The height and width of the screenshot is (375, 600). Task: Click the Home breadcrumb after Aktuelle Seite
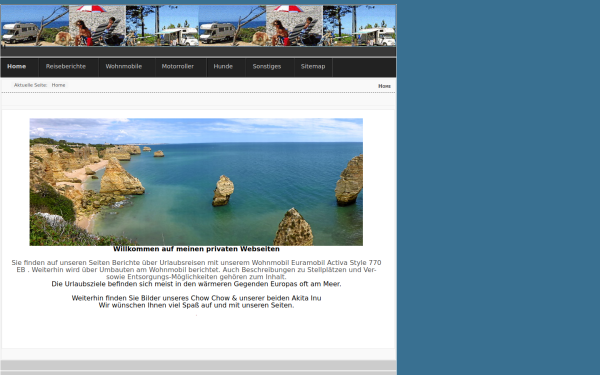59,85
